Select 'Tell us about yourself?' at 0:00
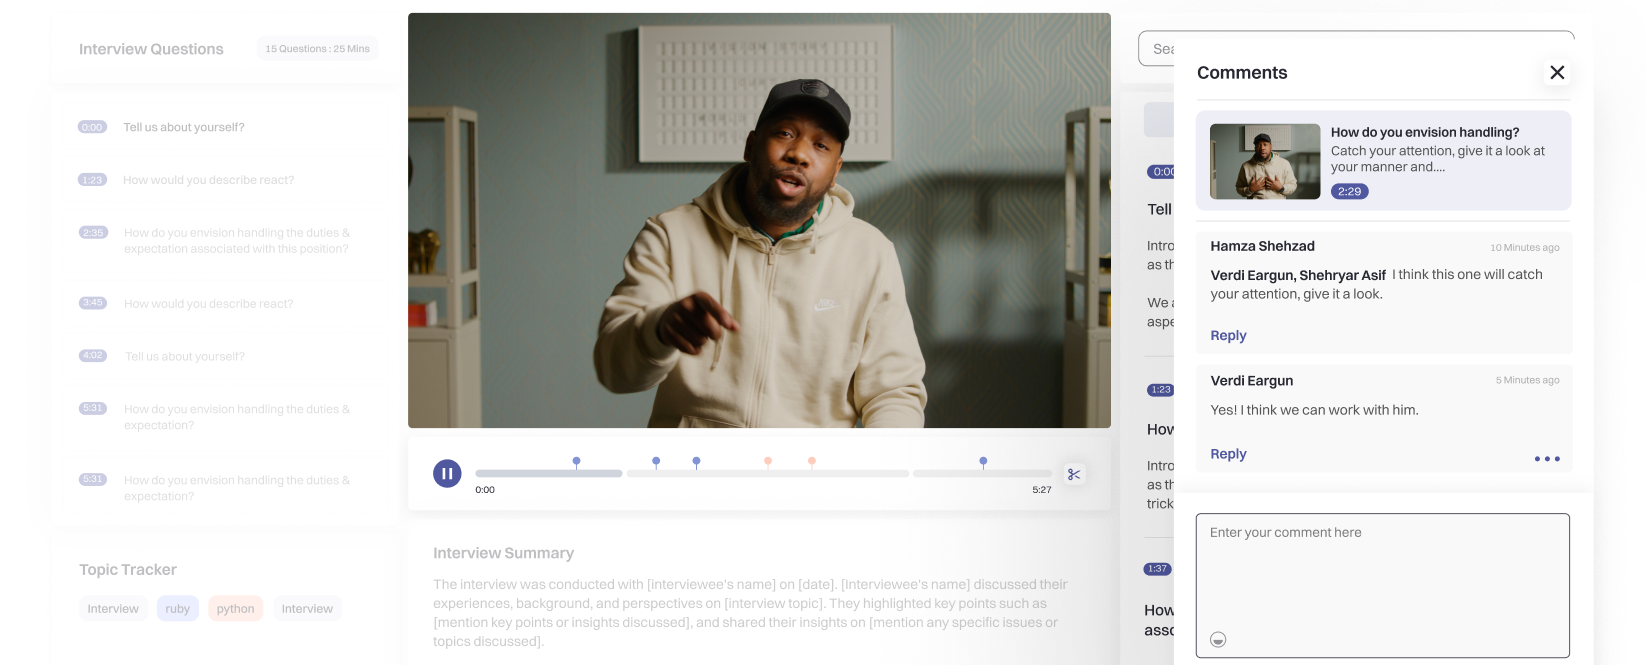Image resolution: width=1645 pixels, height=665 pixels. (x=184, y=127)
